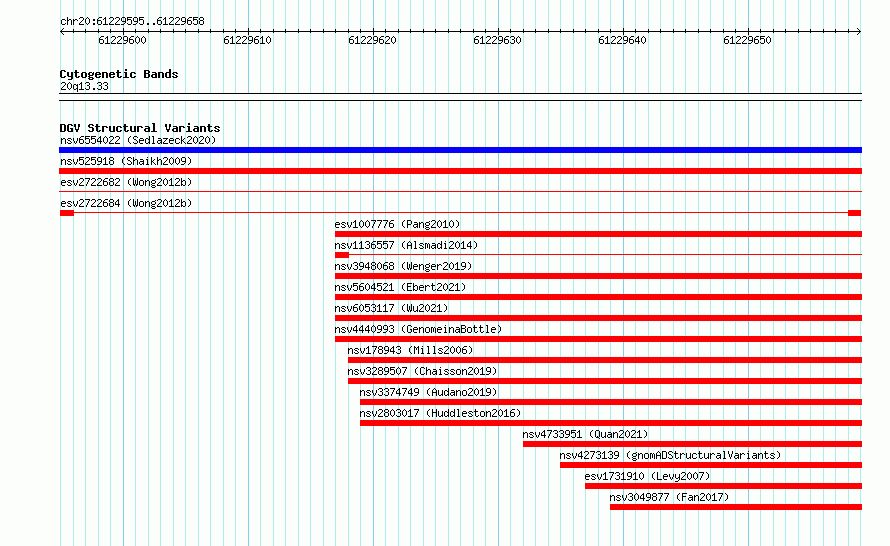Image resolution: width=890 pixels, height=546 pixels.
Task: Click the 20q13.33 band label
Action: pyautogui.click(x=84, y=86)
